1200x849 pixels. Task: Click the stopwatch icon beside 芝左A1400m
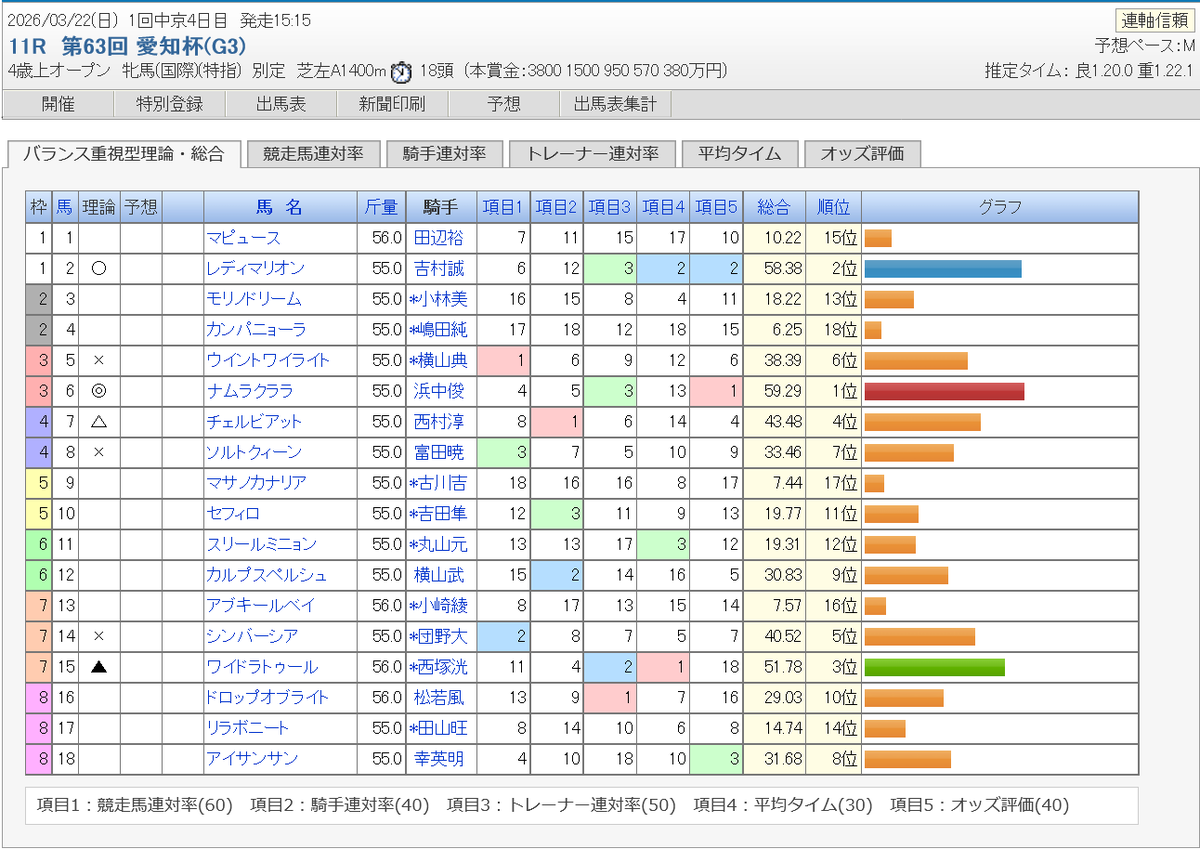401,71
